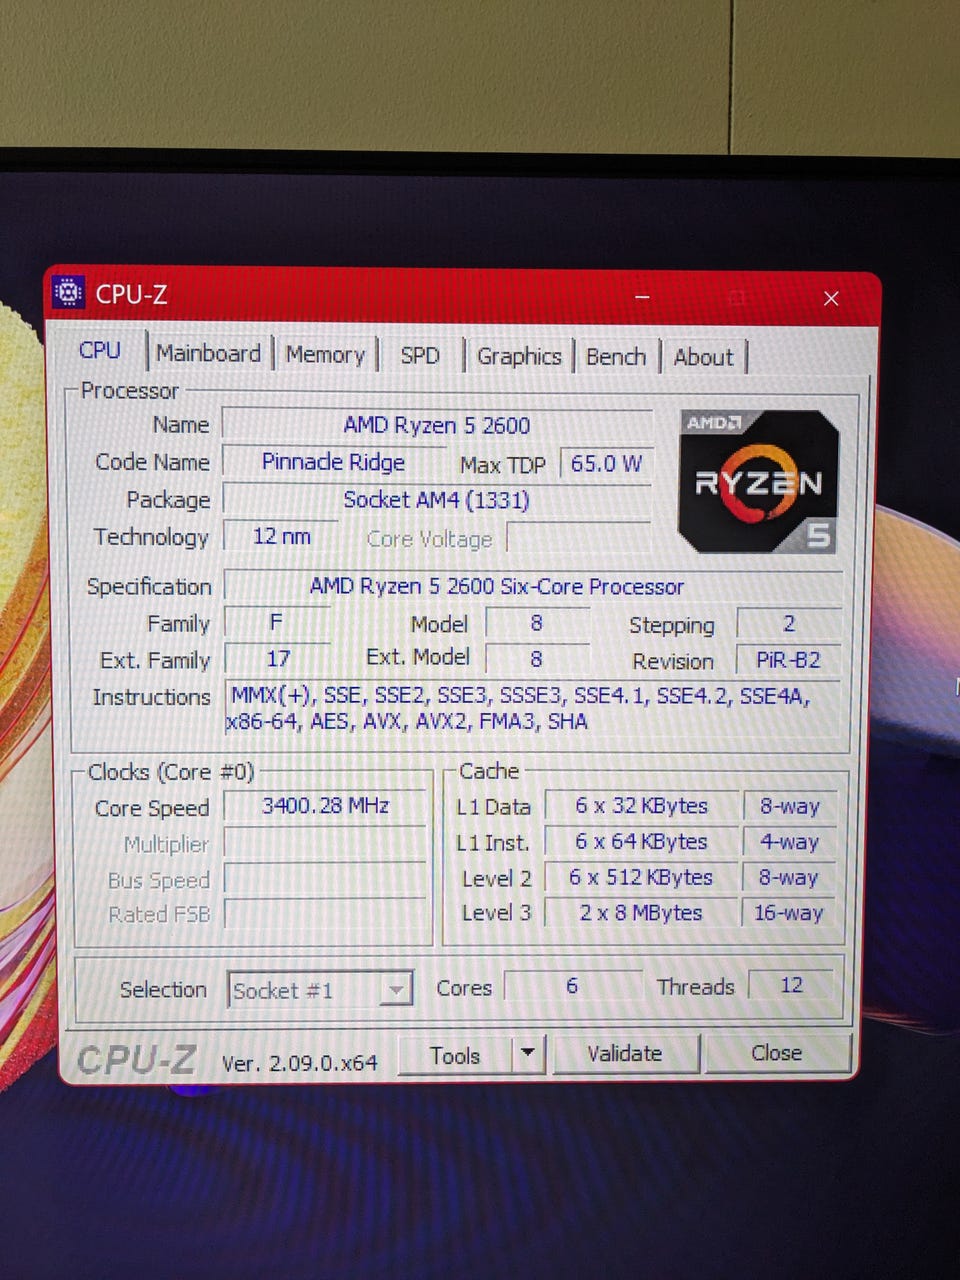Image resolution: width=960 pixels, height=1280 pixels.
Task: Click Level 2 value 6 x 512 KBytes
Action: point(641,878)
